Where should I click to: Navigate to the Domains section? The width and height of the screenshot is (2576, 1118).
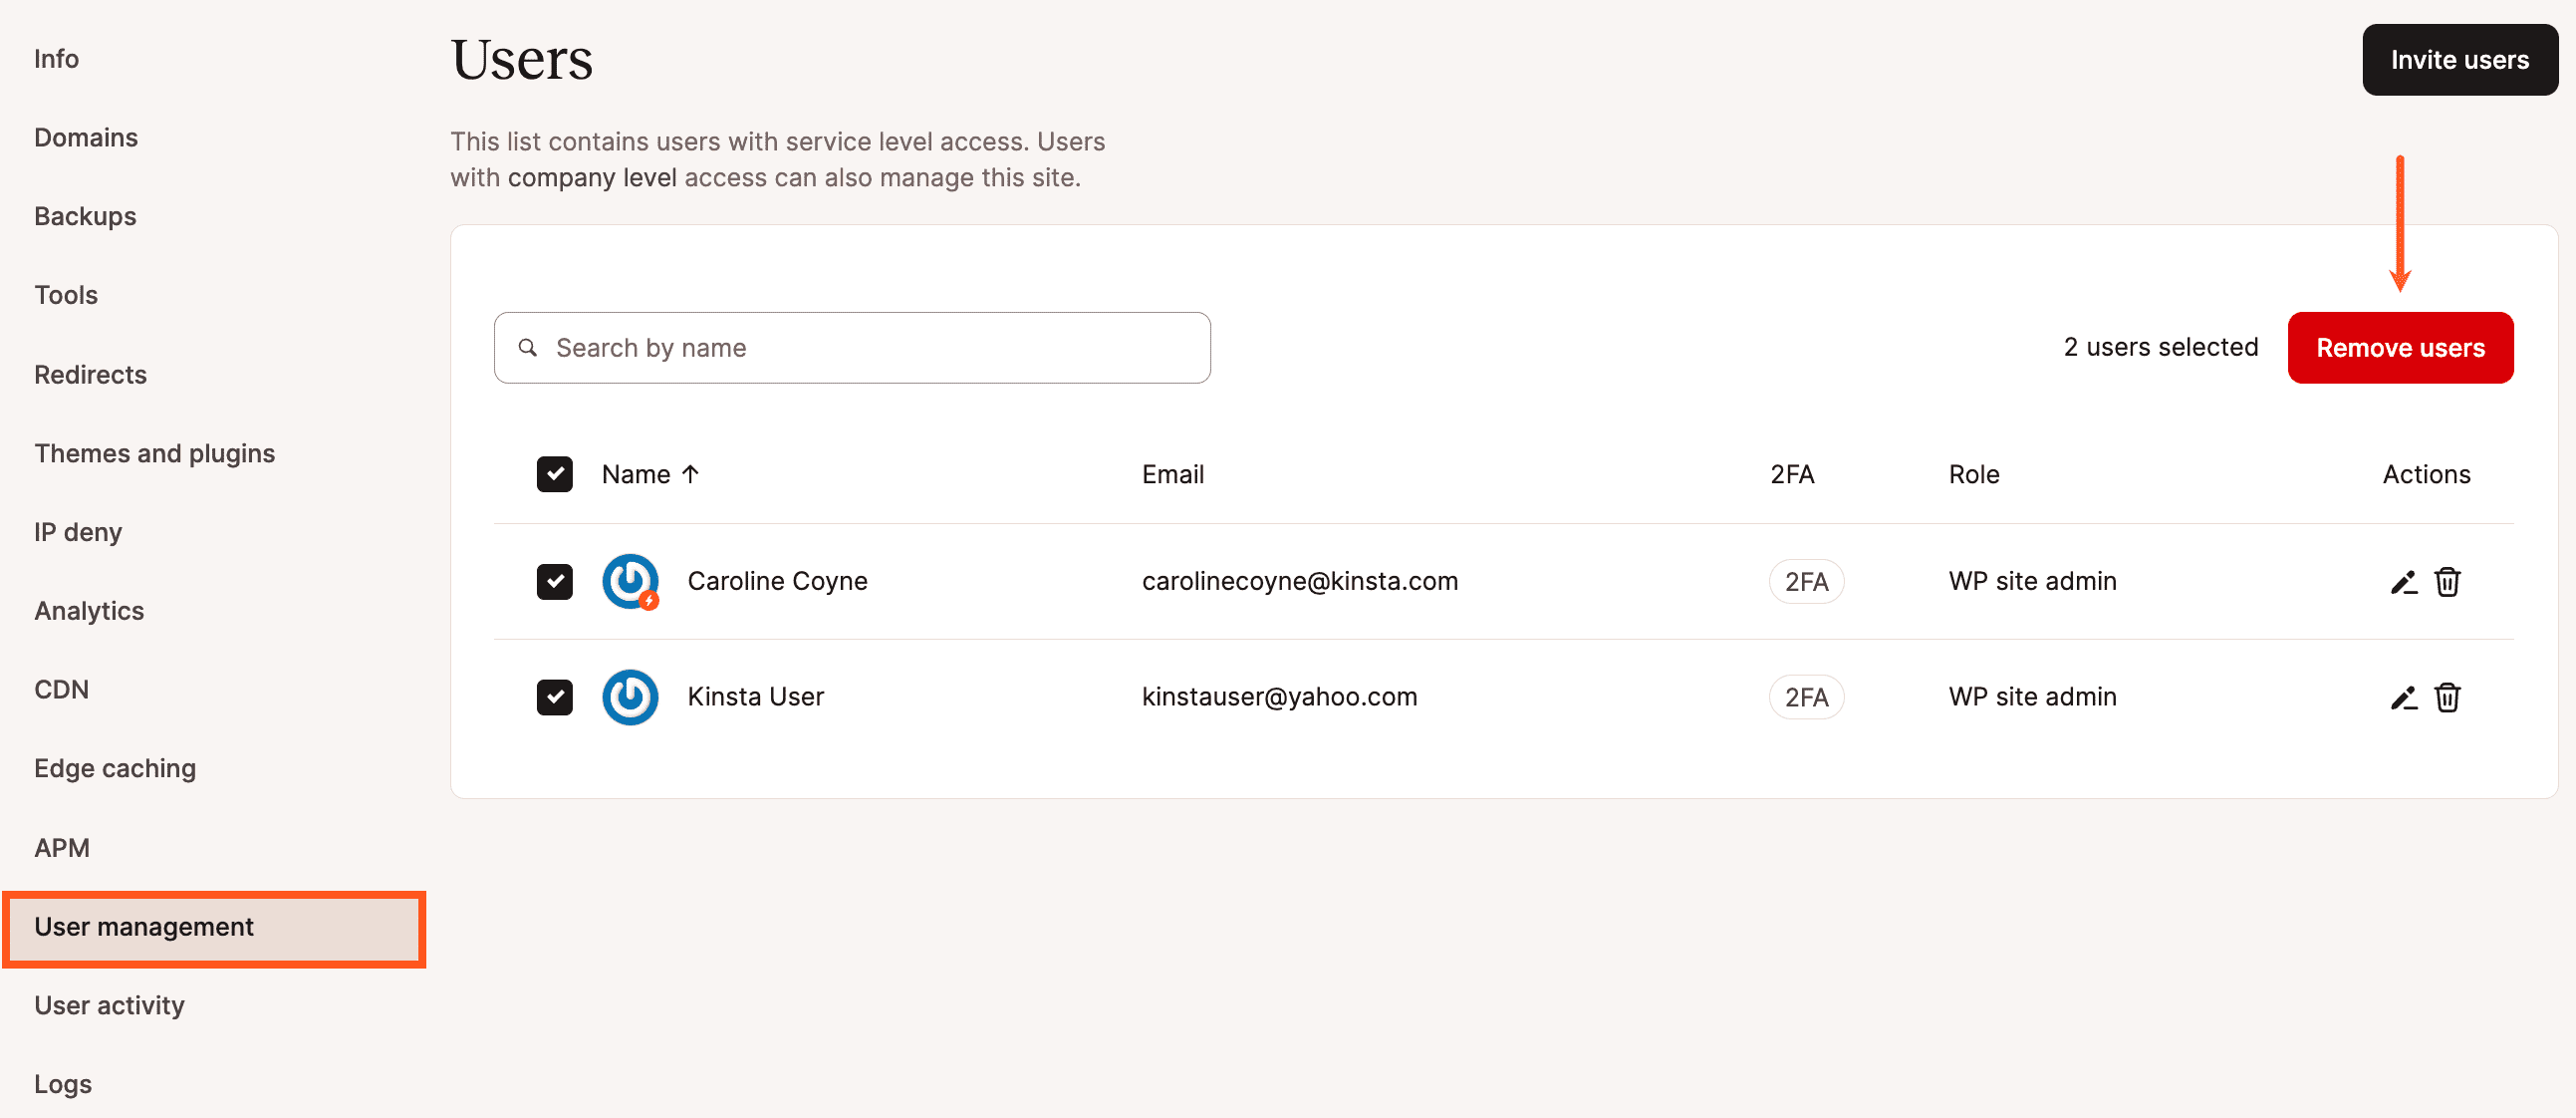(x=86, y=137)
